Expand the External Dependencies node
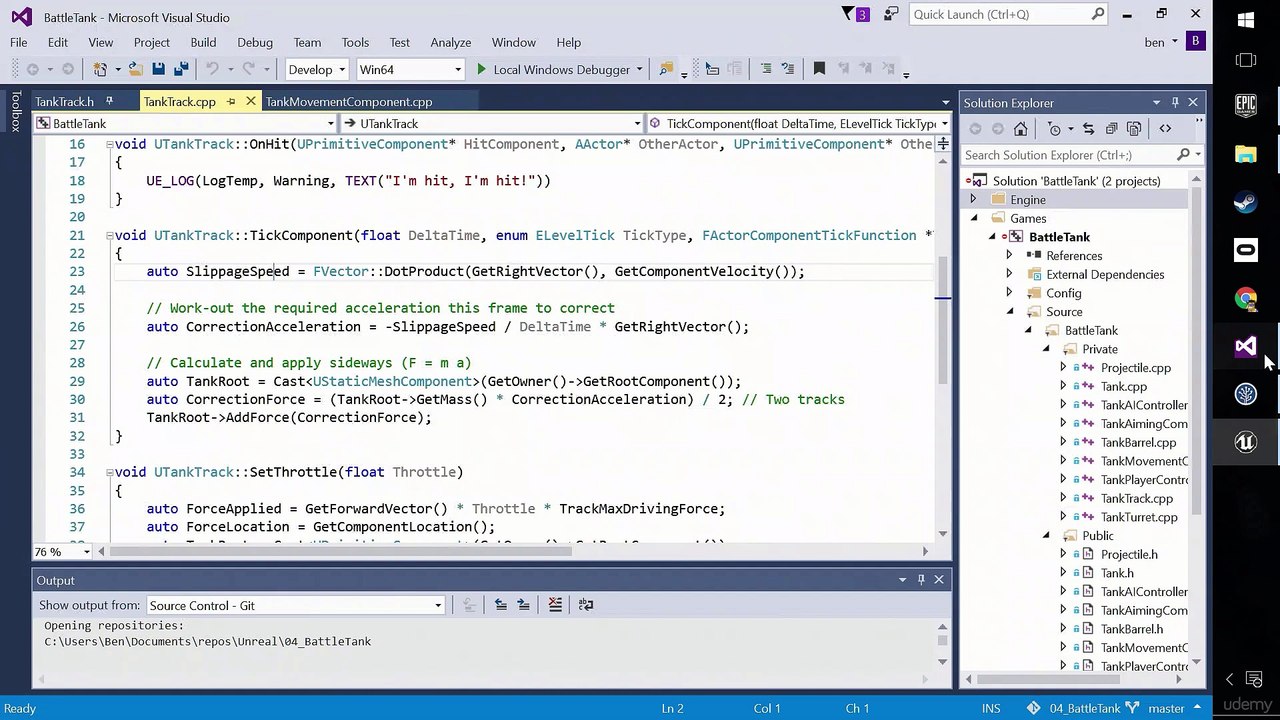The height and width of the screenshot is (720, 1280). [x=1009, y=274]
